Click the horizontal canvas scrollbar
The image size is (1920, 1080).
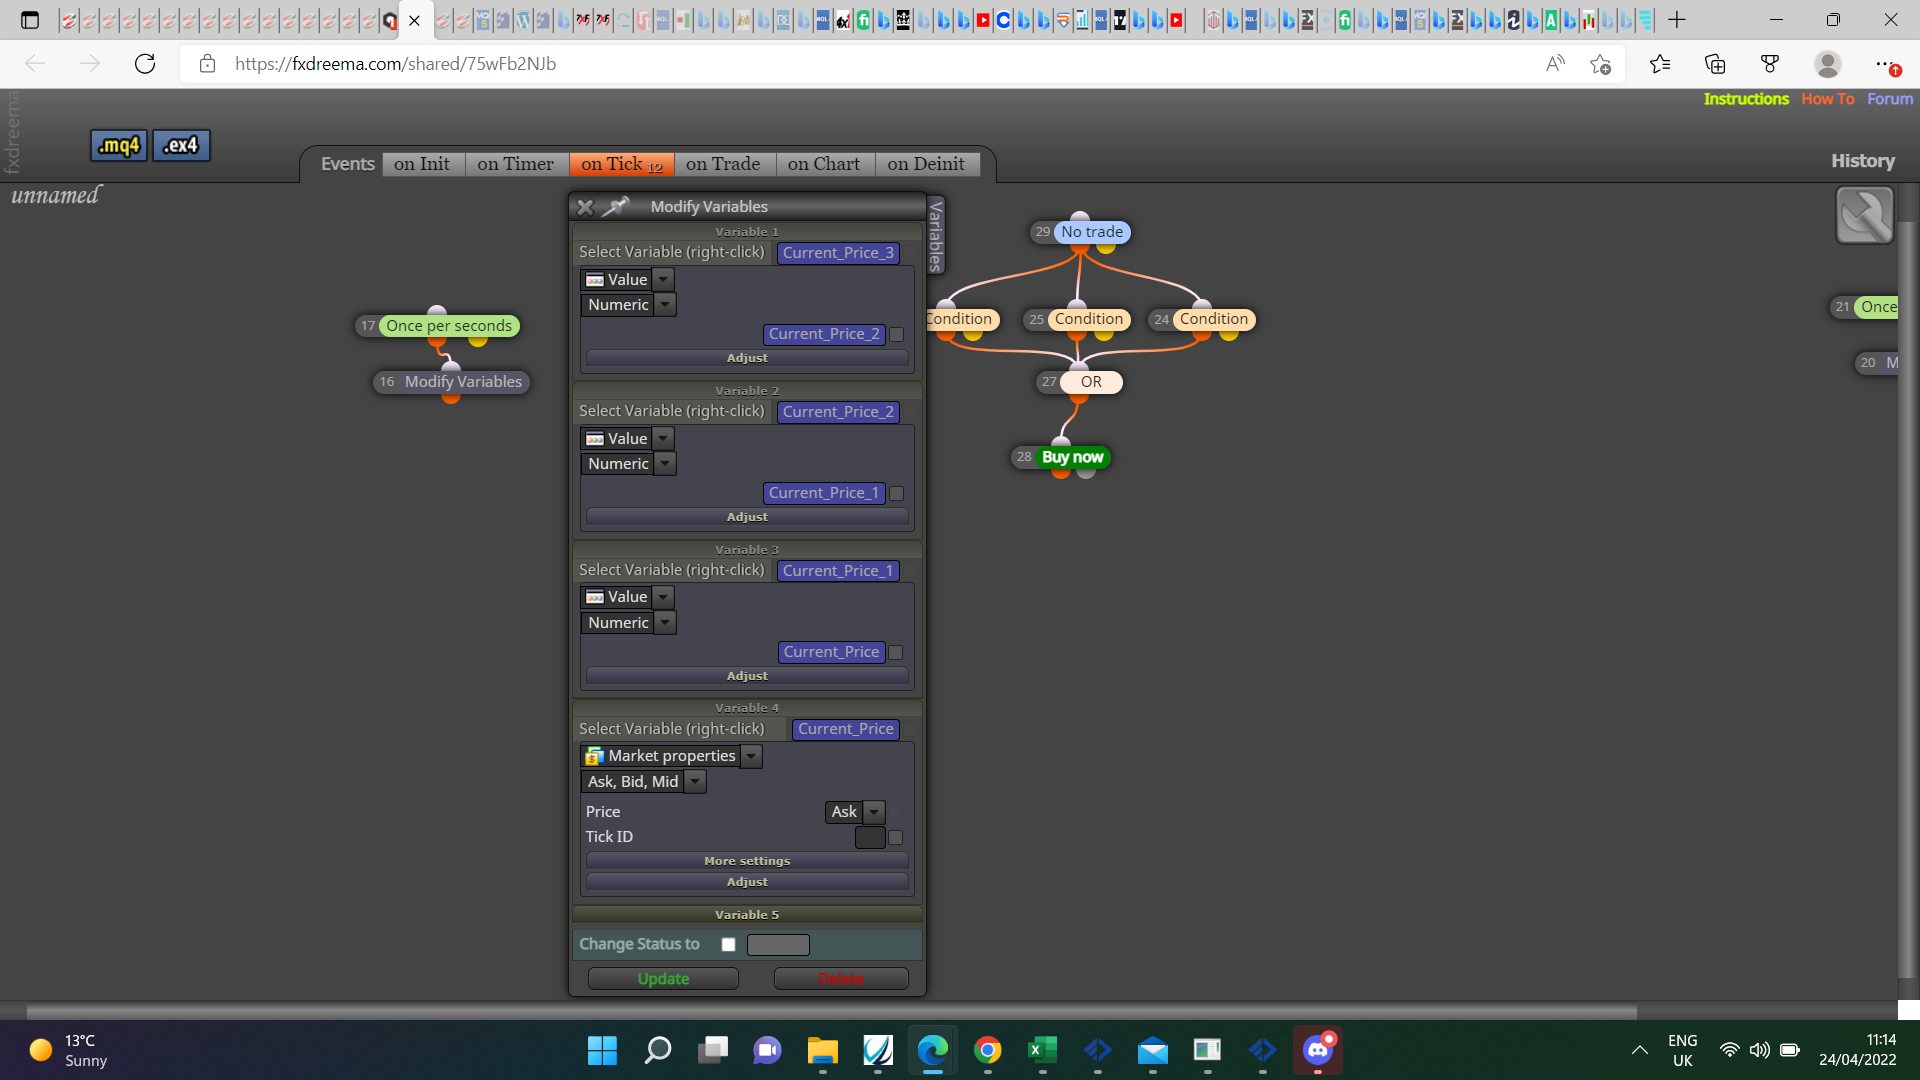tap(832, 1011)
